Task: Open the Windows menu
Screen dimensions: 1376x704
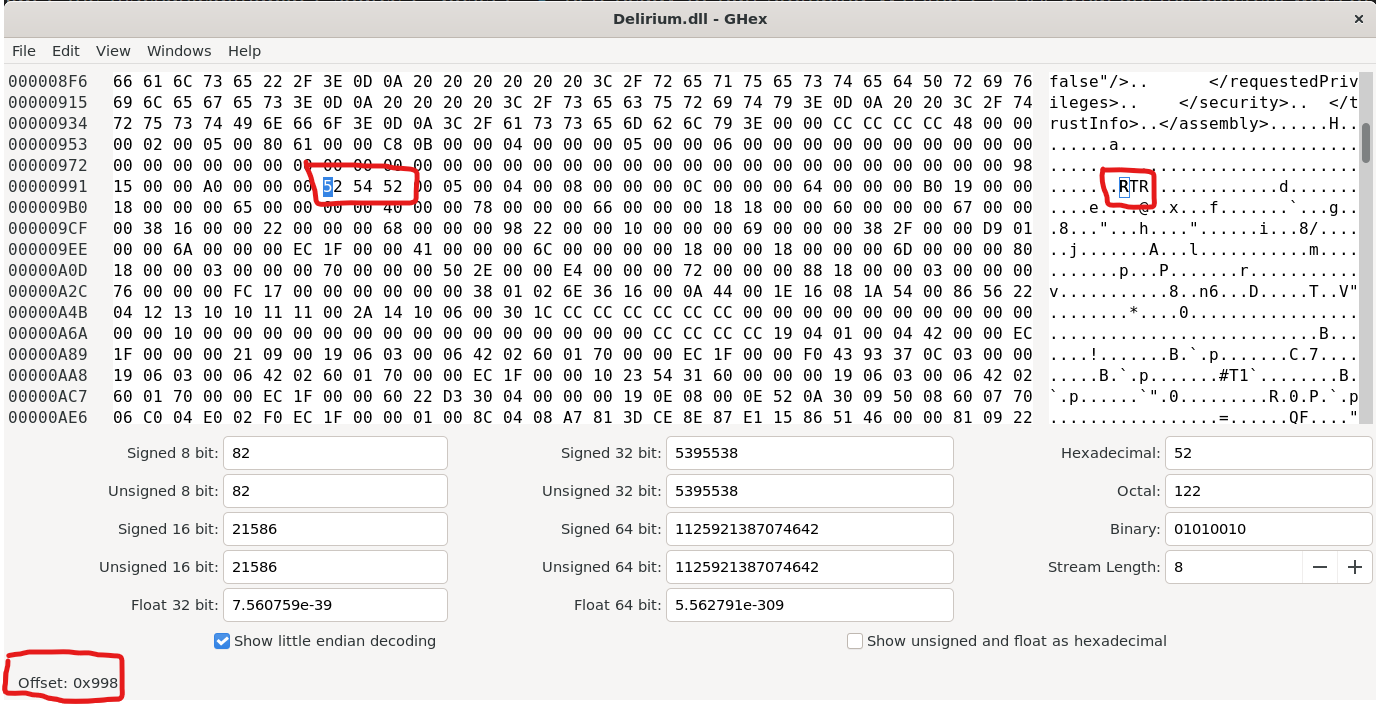Action: pyautogui.click(x=179, y=51)
